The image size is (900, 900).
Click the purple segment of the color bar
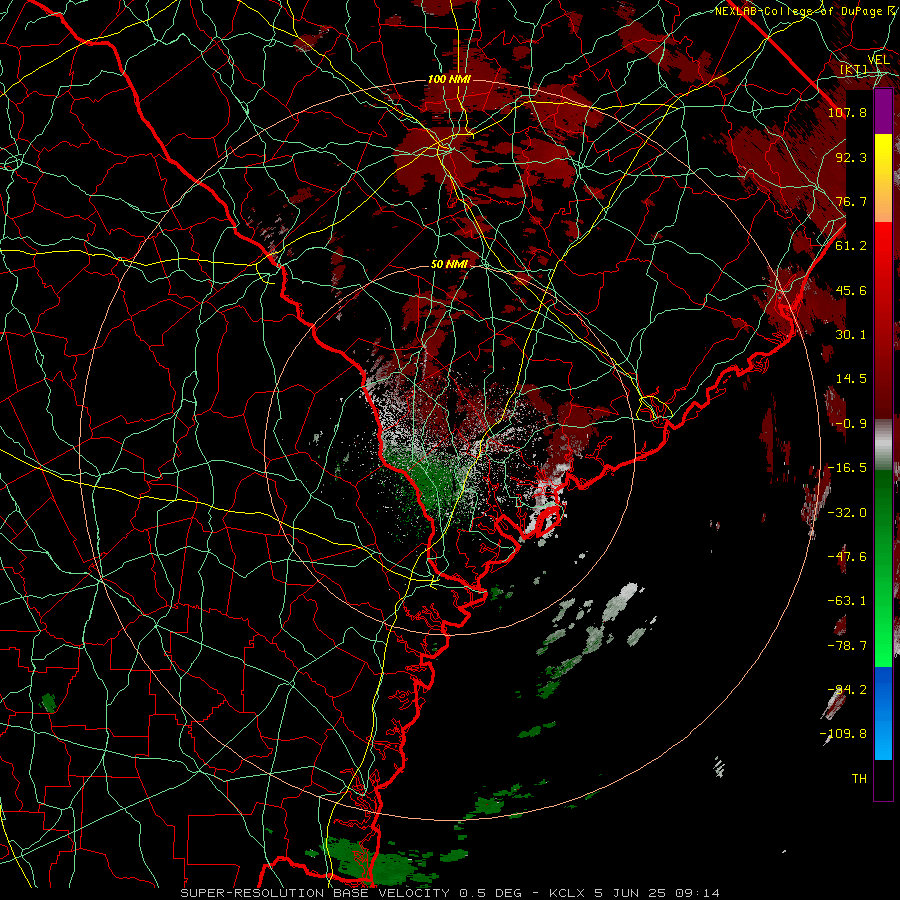883,112
